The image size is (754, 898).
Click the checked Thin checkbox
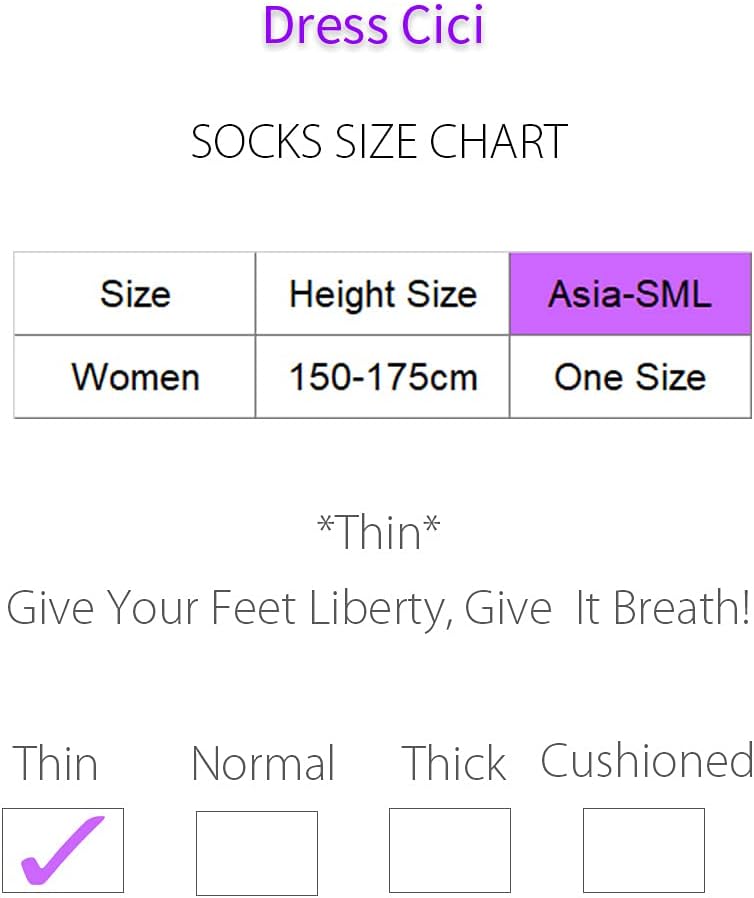[x=63, y=850]
